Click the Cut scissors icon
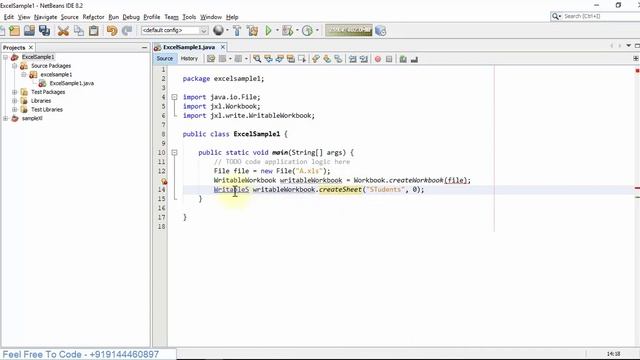Image resolution: width=640 pixels, height=360 pixels. pos(63,31)
